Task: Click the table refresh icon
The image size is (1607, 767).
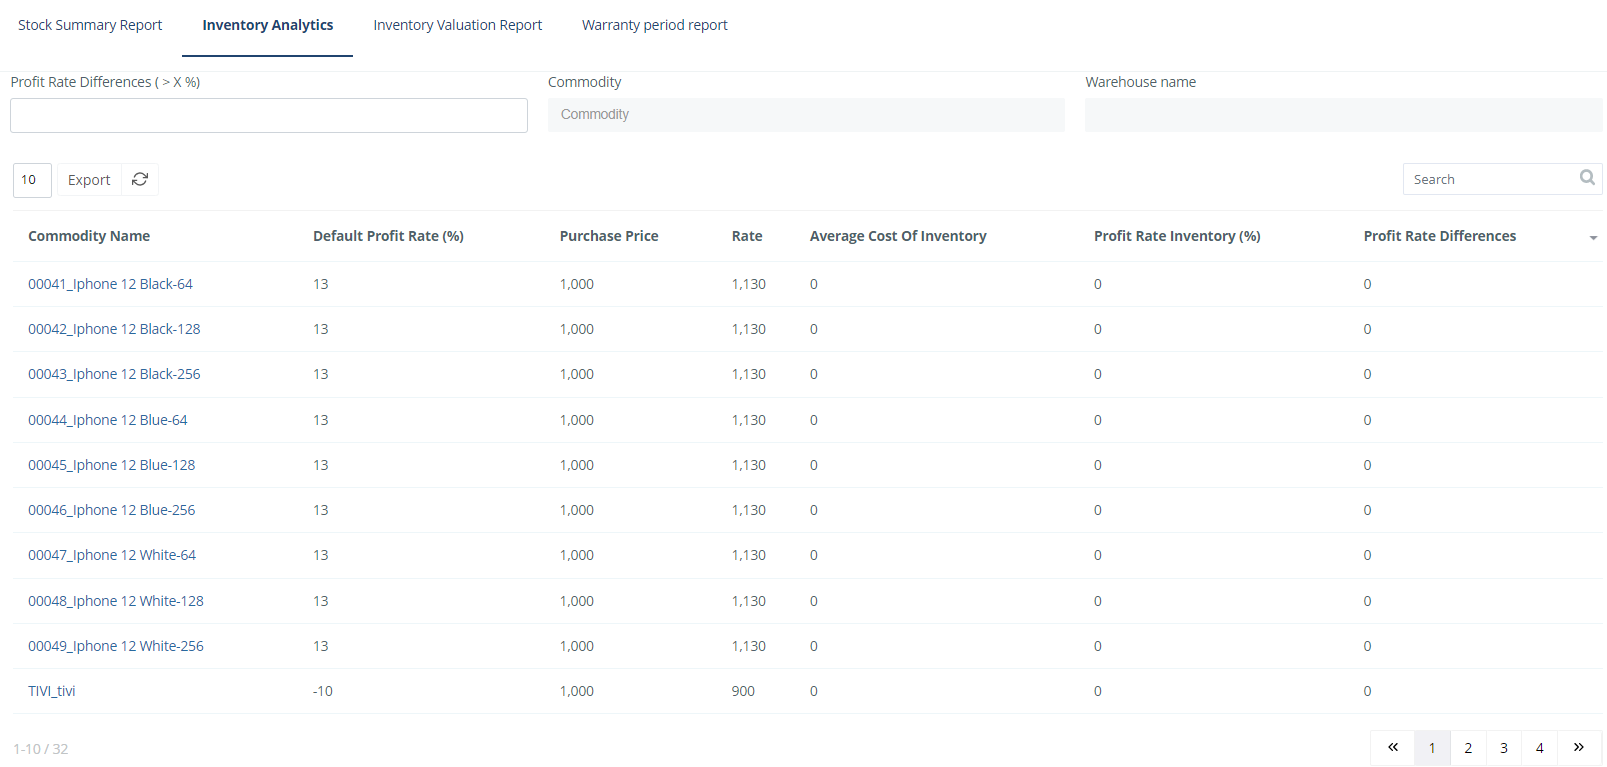Action: [140, 180]
